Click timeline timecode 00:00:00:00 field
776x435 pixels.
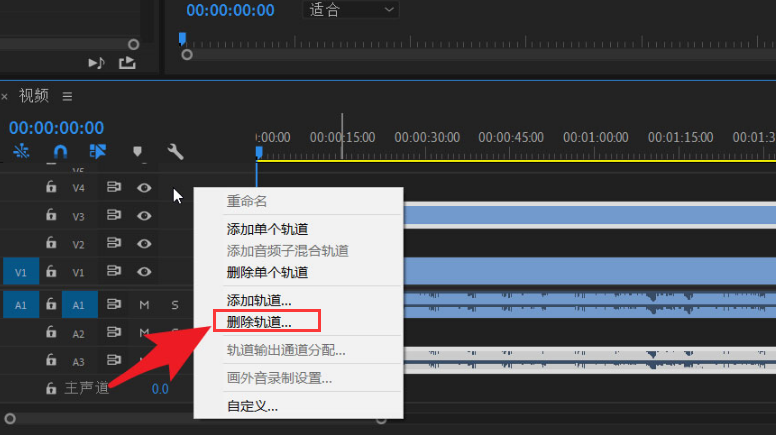tap(56, 128)
